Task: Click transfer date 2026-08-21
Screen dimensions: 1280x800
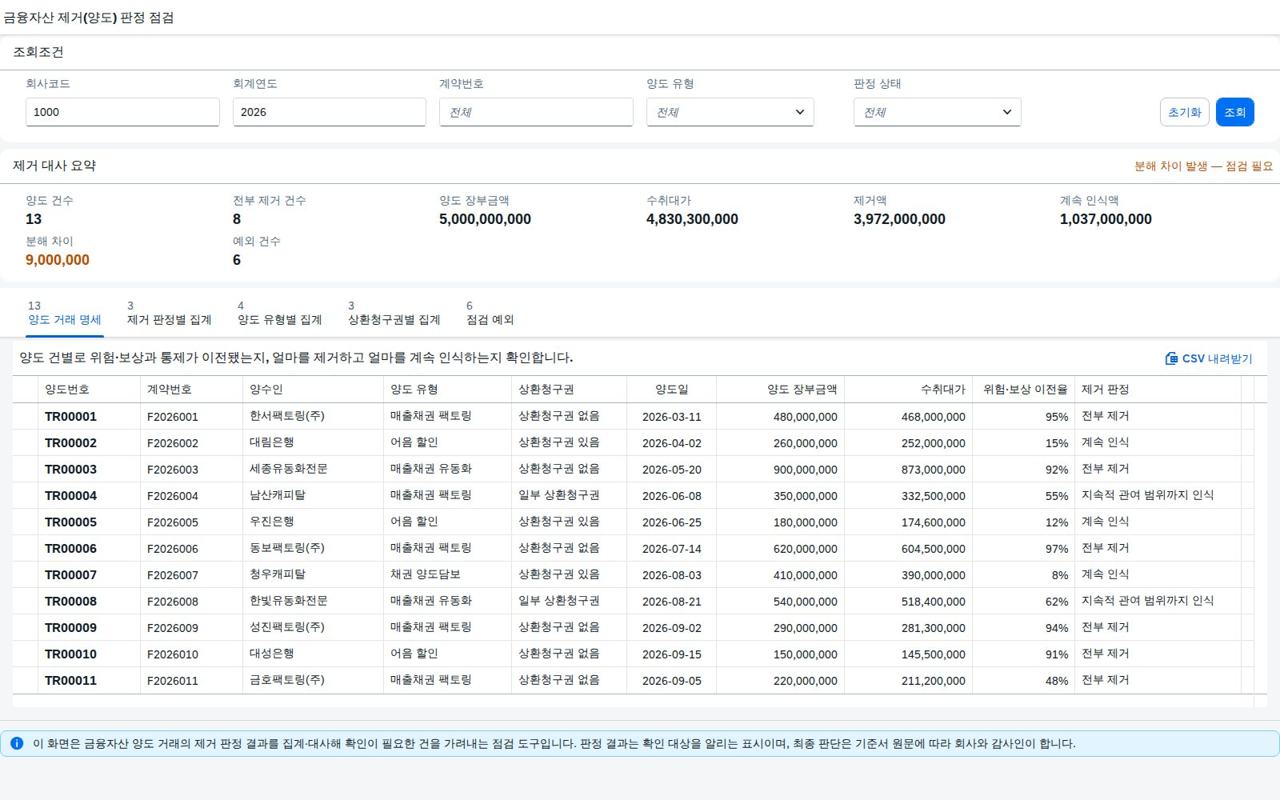Action: tap(672, 602)
